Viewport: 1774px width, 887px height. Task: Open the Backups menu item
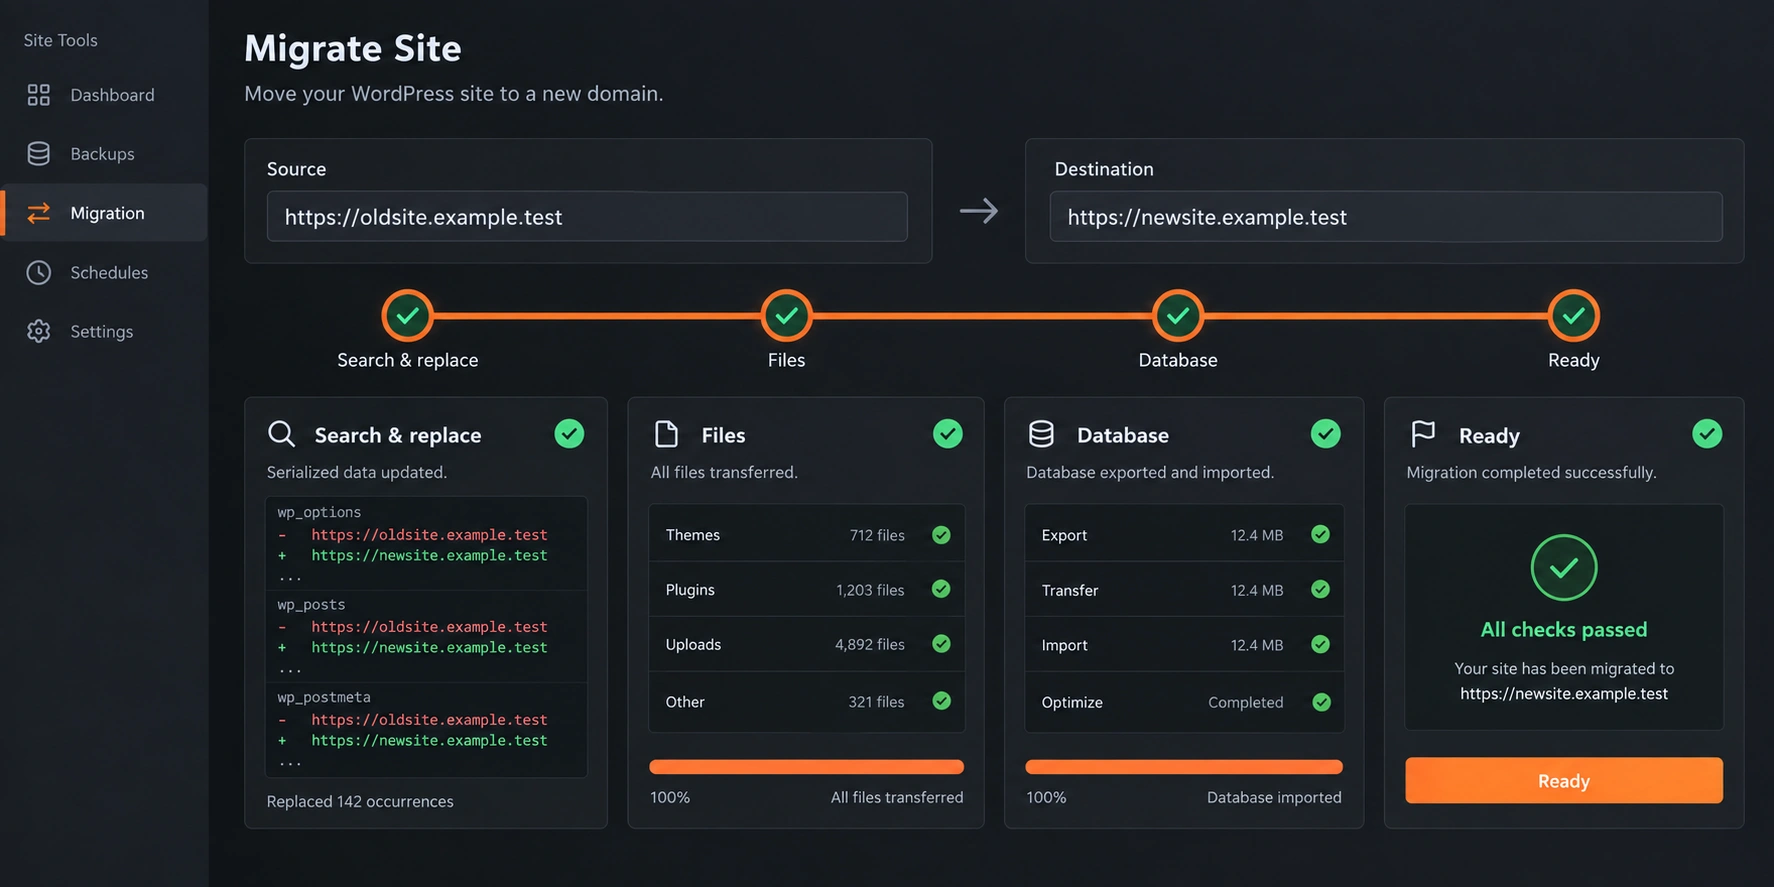coord(104,153)
